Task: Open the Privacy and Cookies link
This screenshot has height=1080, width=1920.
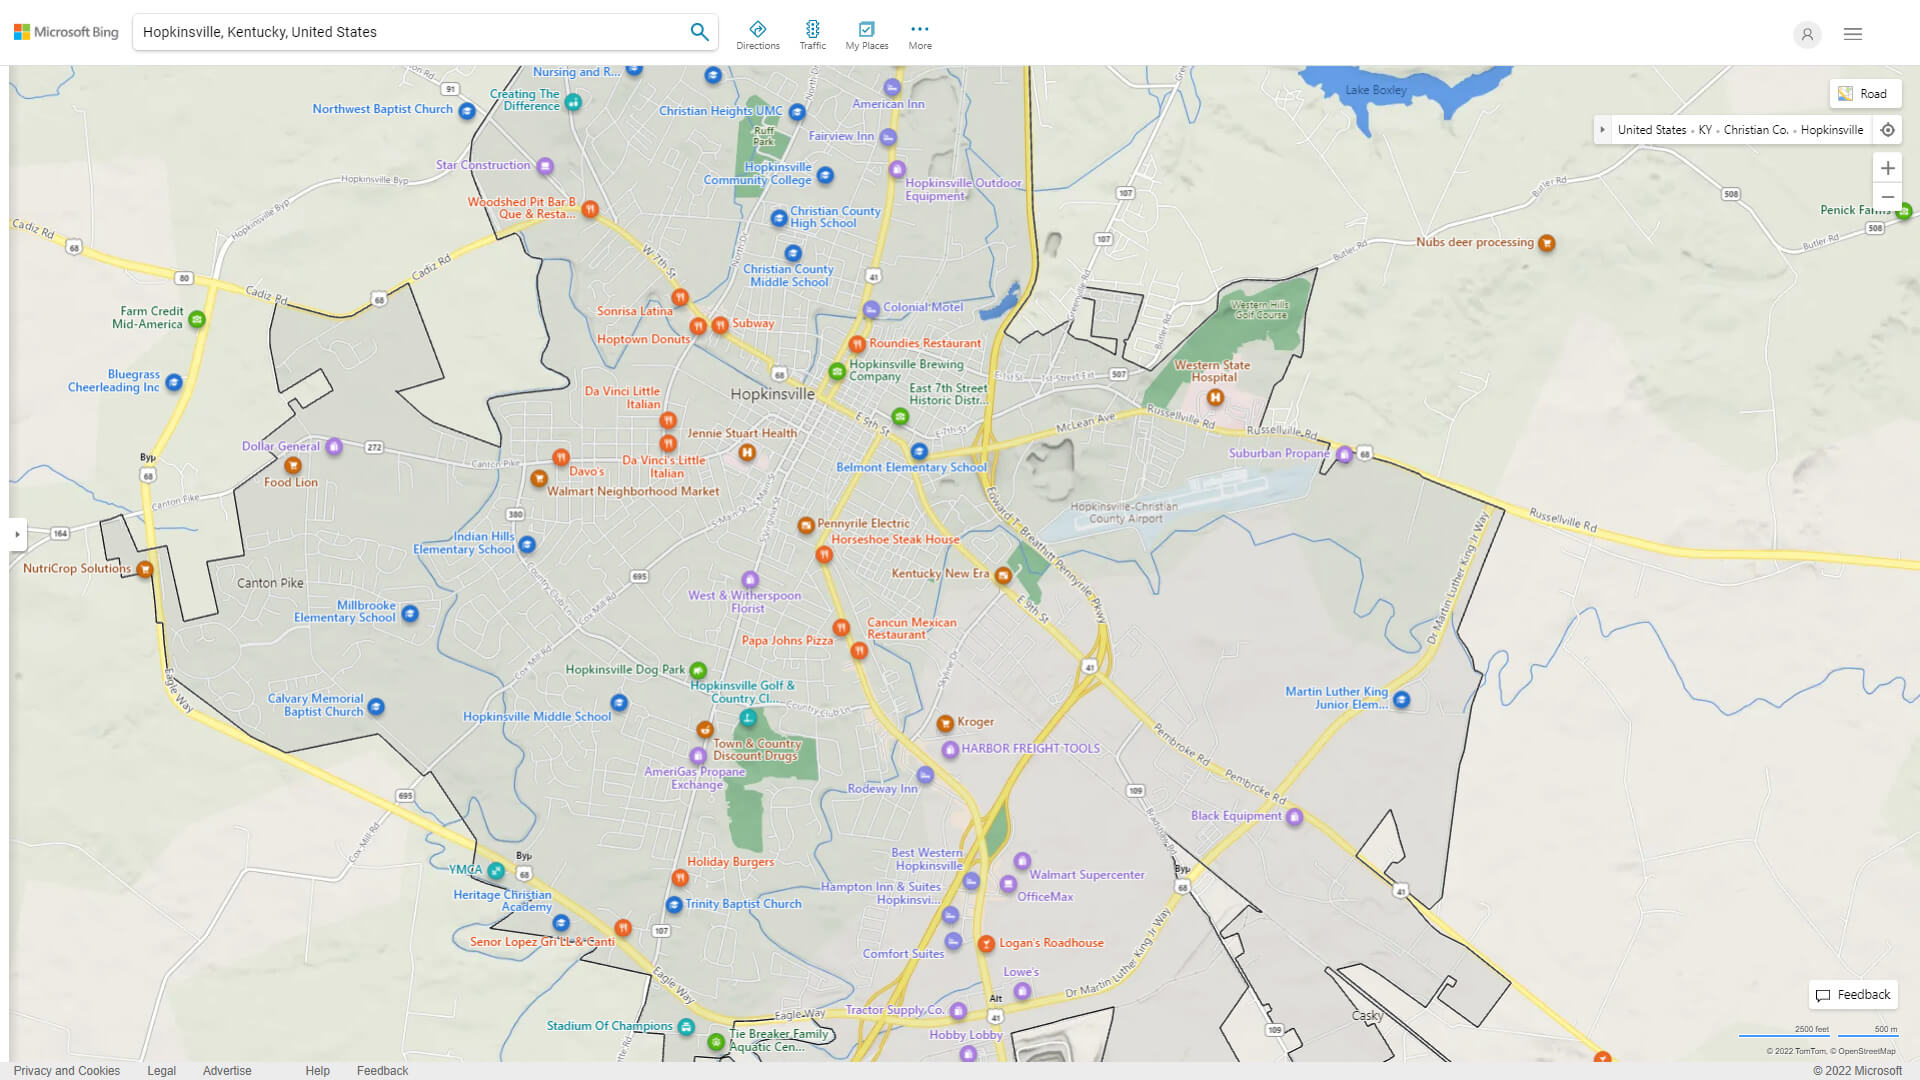Action: 66,1070
